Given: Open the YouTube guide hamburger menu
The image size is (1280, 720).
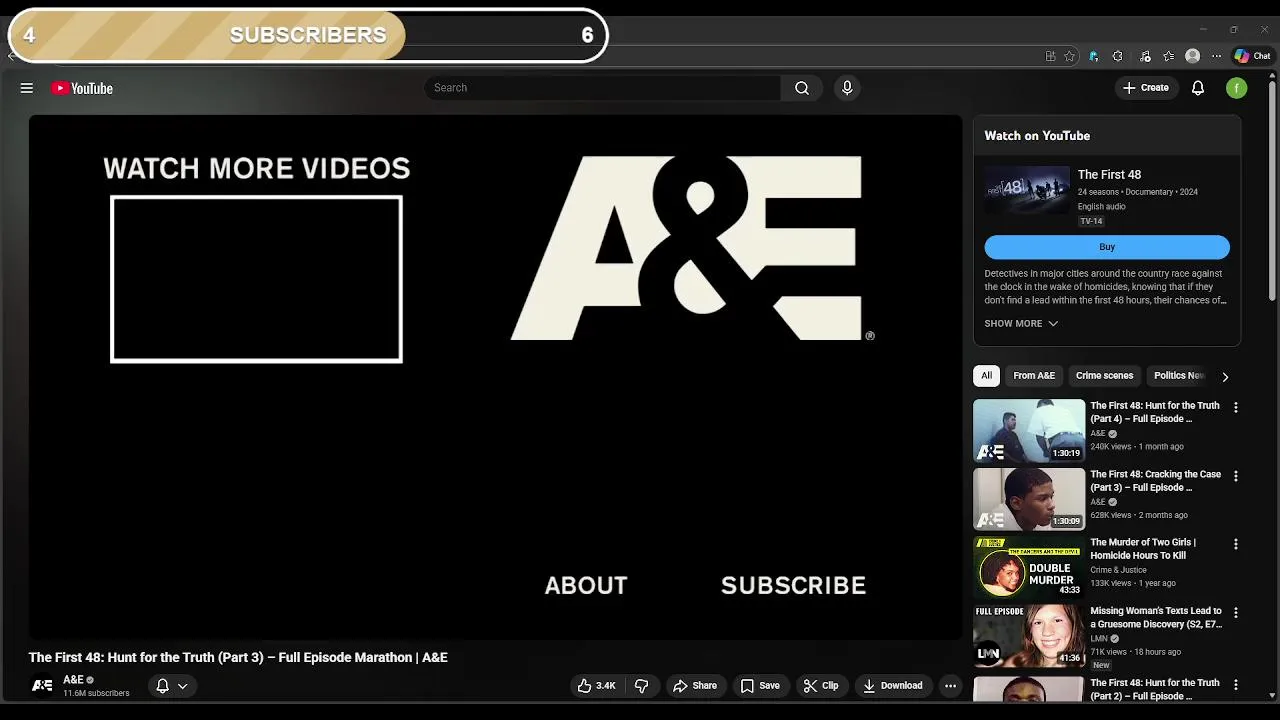Looking at the screenshot, I should 27,88.
